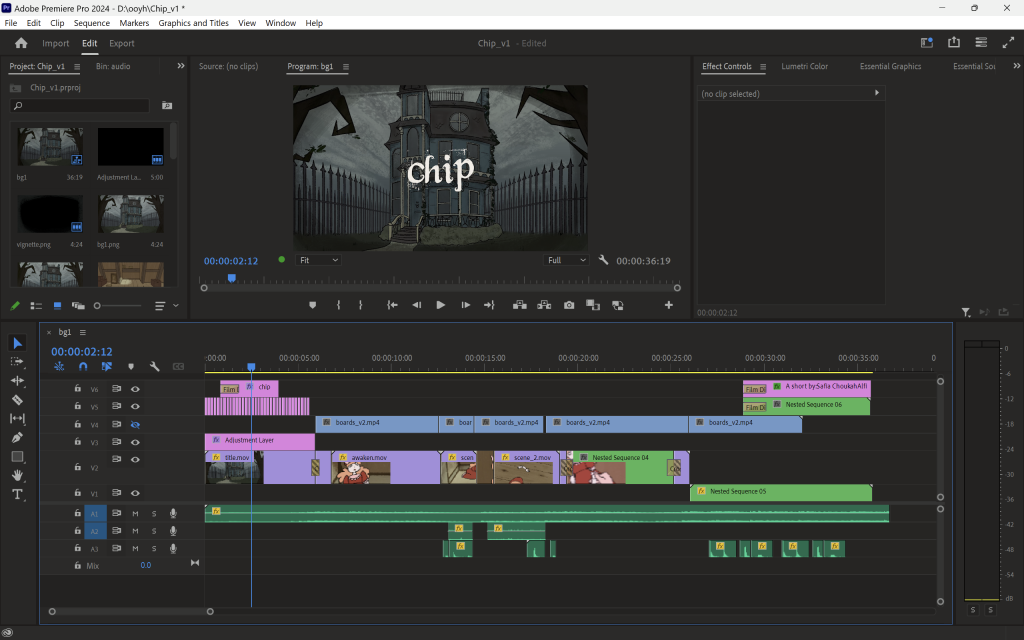Open Graphics and Titles menu

[x=193, y=23]
